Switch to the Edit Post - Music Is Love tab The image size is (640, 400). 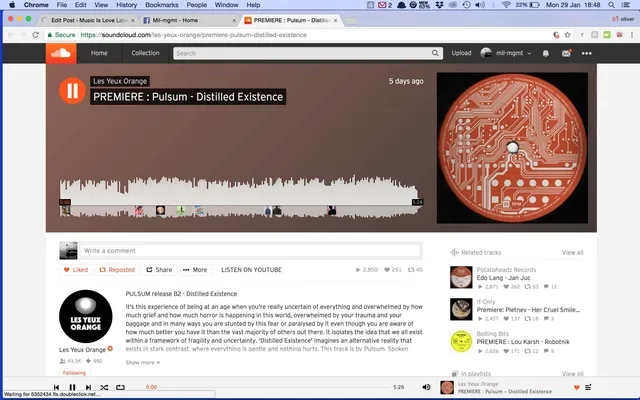[x=88, y=20]
